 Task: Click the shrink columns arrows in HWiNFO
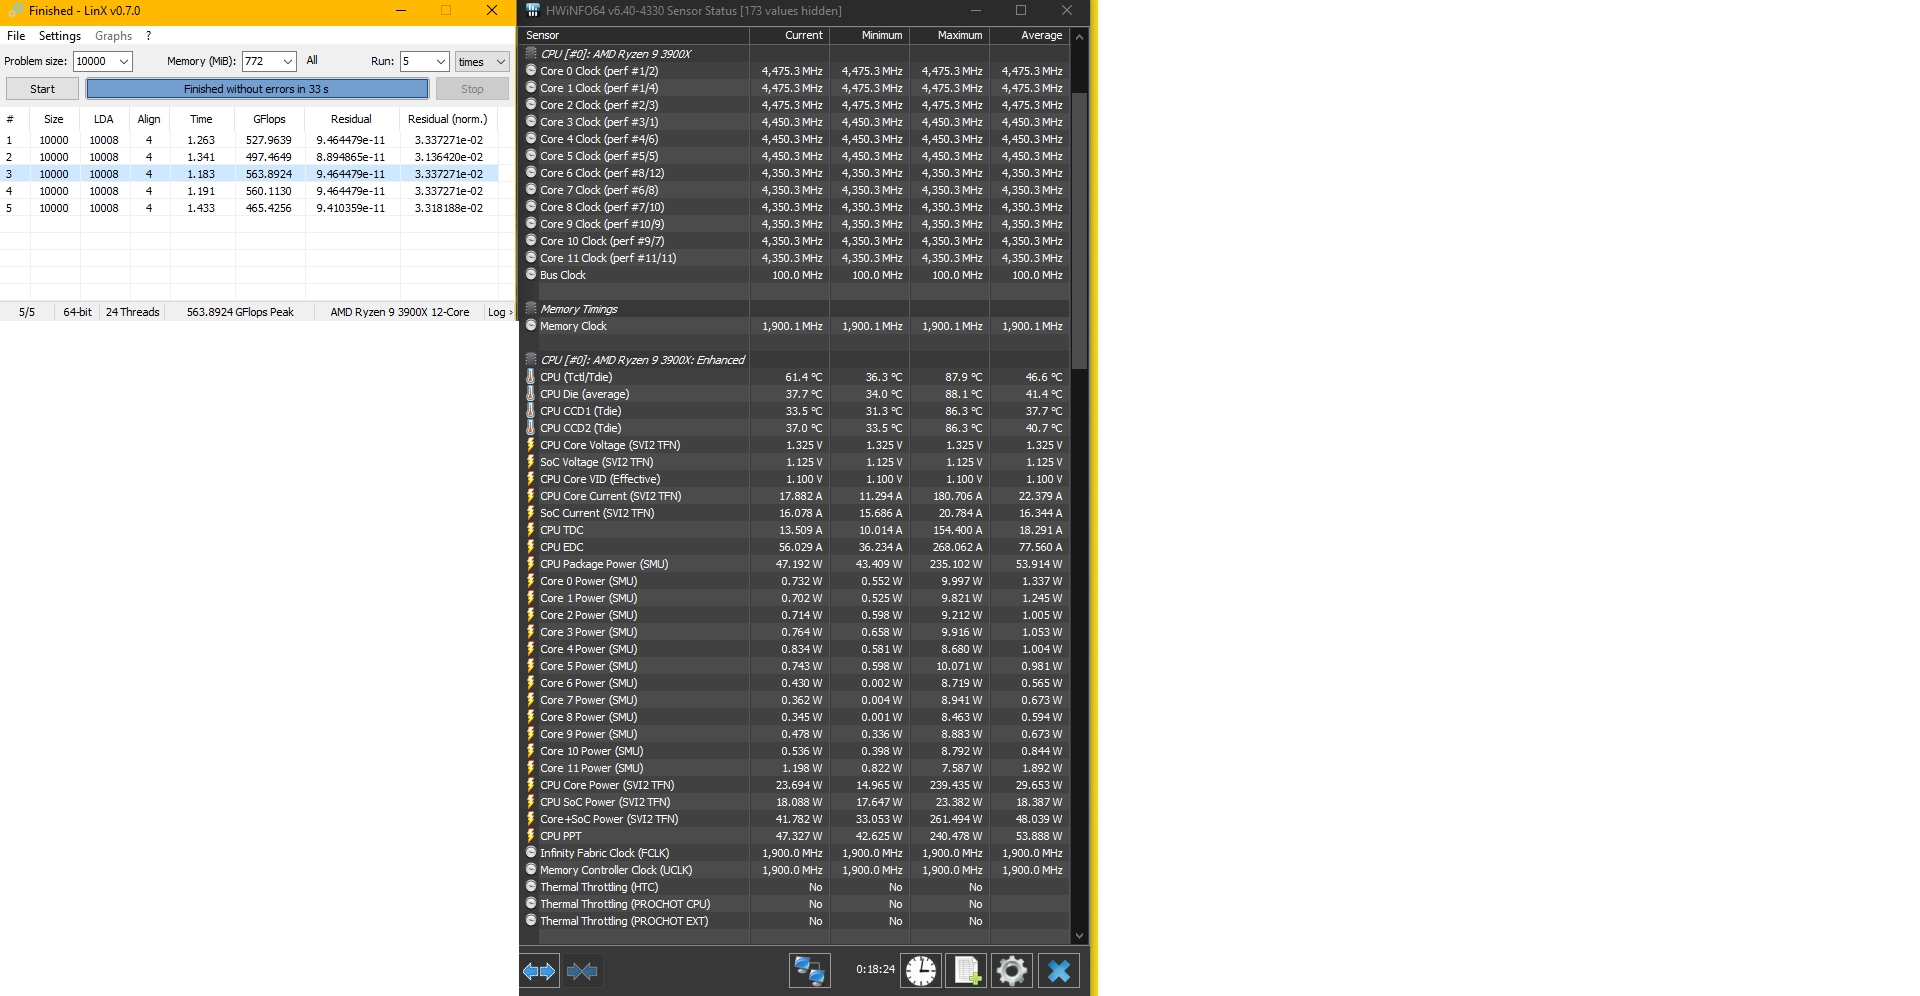click(582, 971)
